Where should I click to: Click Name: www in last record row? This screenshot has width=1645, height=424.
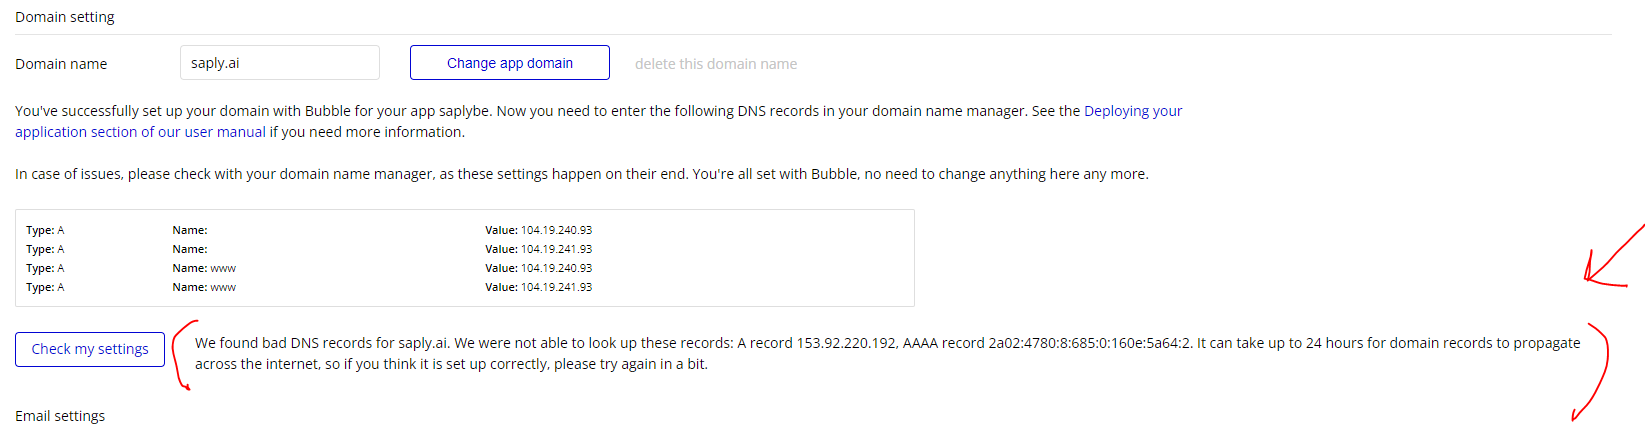[204, 287]
